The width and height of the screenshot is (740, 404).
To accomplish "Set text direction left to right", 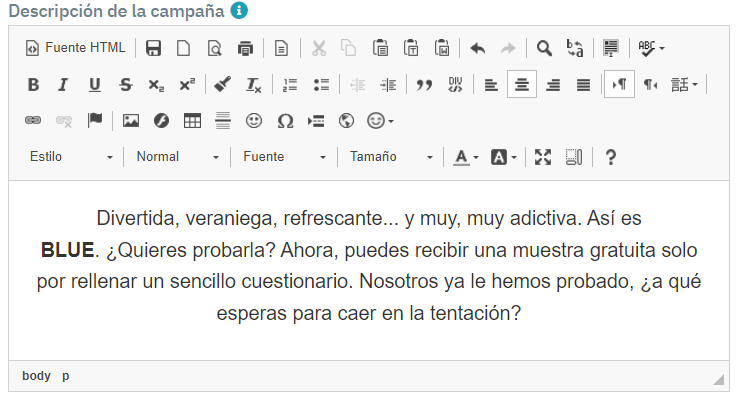I will 619,85.
